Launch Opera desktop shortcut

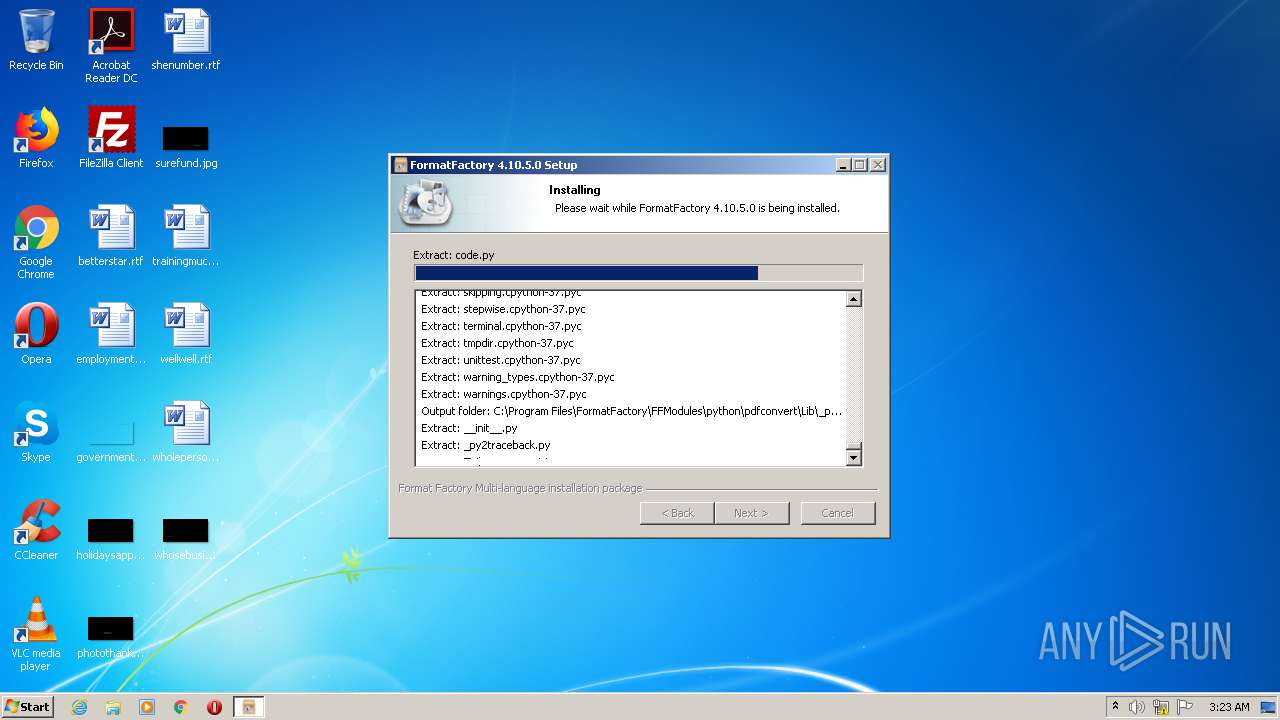pyautogui.click(x=36, y=334)
